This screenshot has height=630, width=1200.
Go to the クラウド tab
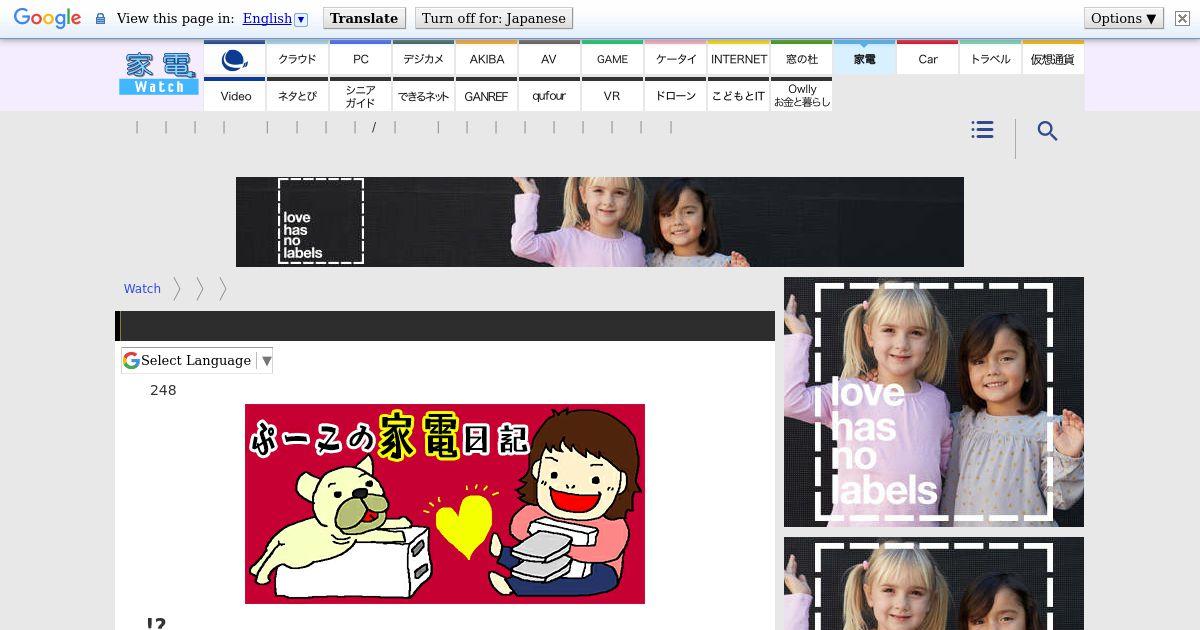(297, 59)
